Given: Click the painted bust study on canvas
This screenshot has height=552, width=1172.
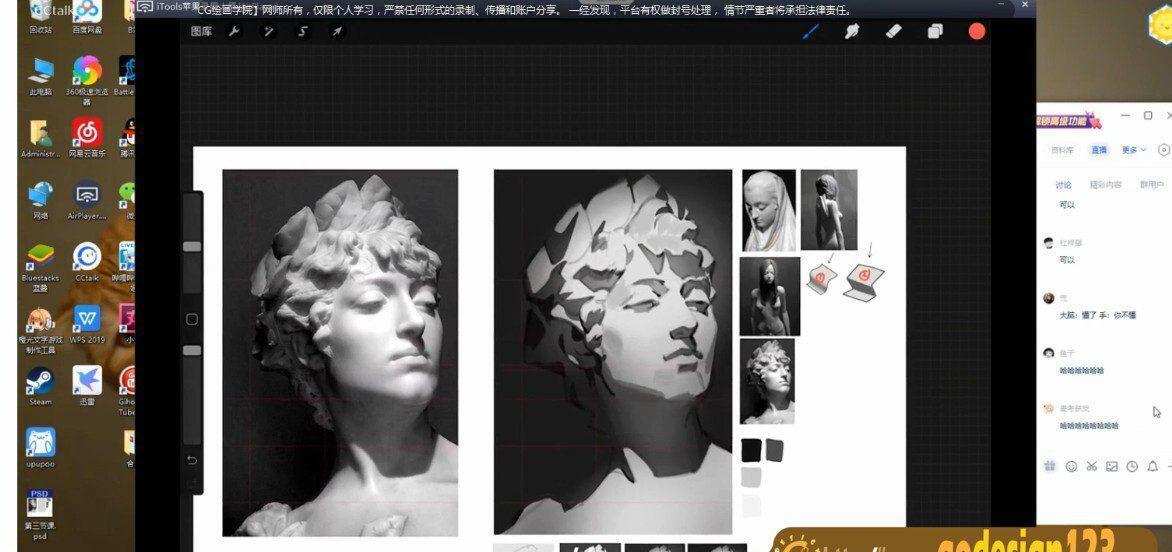Looking at the screenshot, I should coord(613,352).
